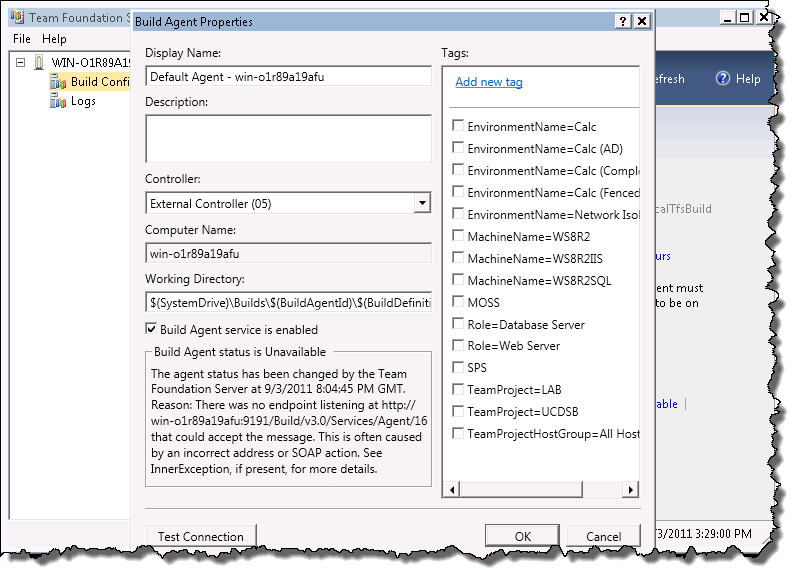This screenshot has height=576, width=798.
Task: Click the server node icon in tree
Action: click(40, 63)
